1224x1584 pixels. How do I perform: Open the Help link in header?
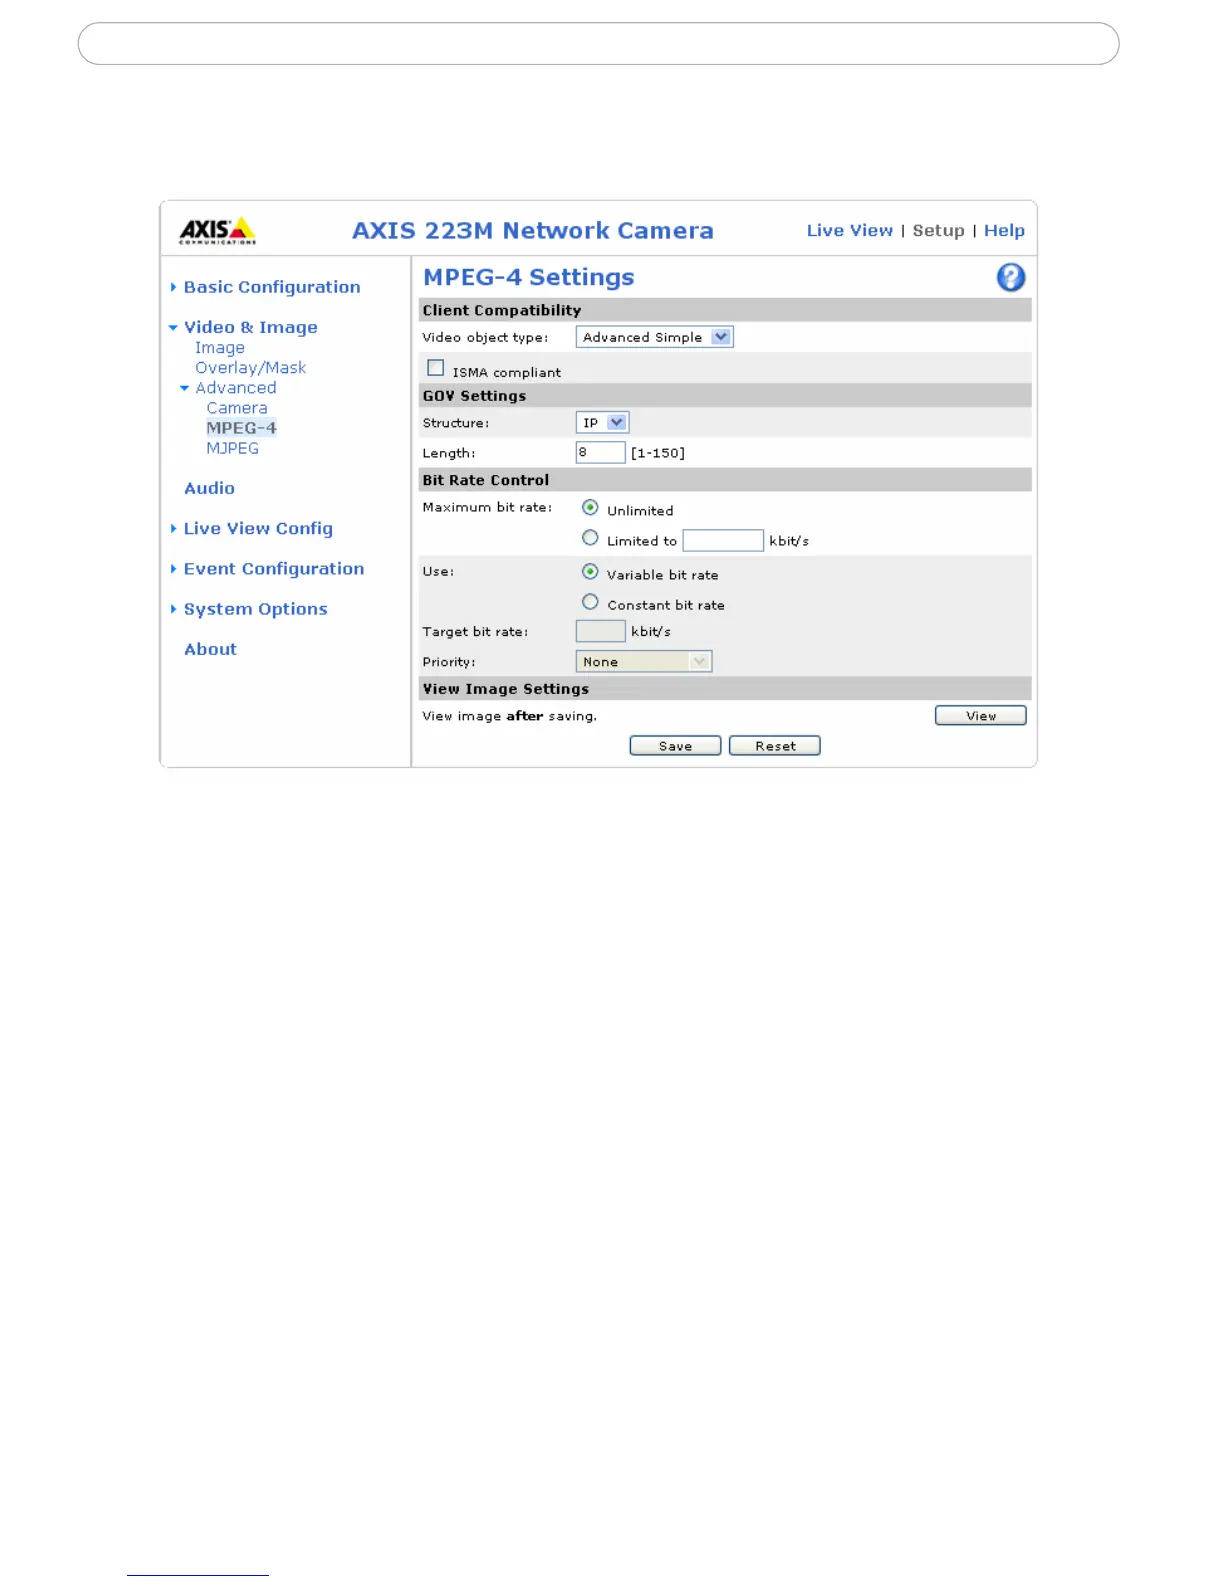(1004, 230)
